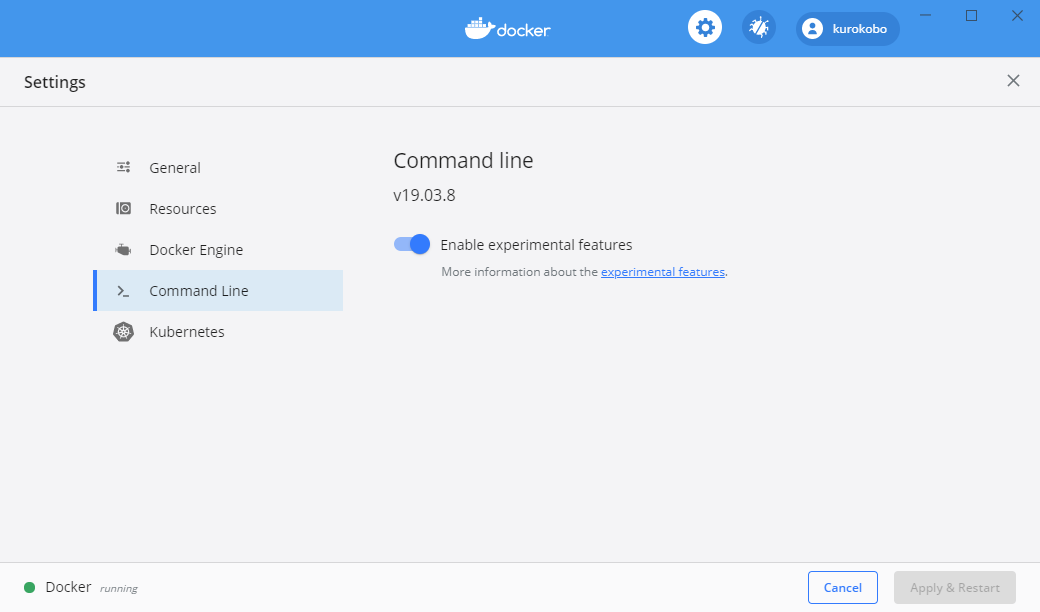The width and height of the screenshot is (1040, 612).
Task: Close the Settings panel
Action: coord(1013,81)
